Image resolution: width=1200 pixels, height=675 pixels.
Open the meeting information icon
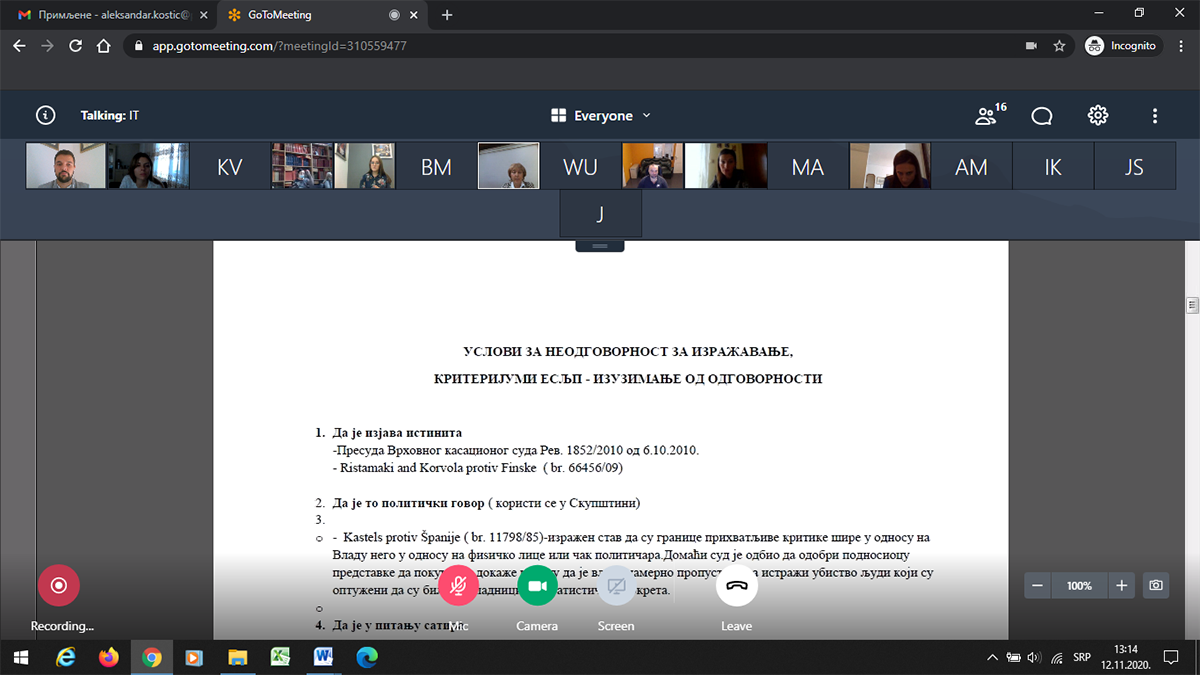point(45,115)
